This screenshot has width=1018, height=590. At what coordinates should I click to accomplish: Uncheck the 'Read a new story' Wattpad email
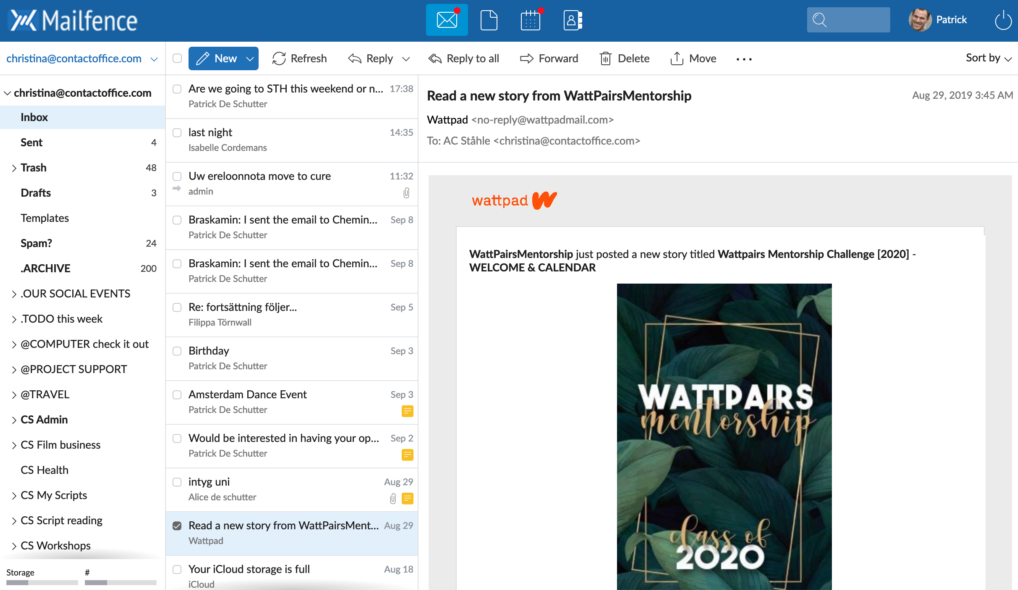[x=177, y=525]
